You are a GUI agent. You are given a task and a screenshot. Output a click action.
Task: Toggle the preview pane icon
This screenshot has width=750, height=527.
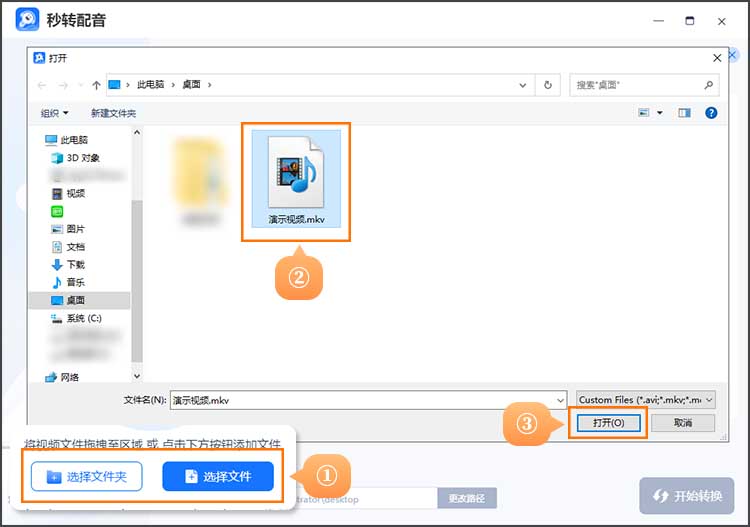pos(685,113)
